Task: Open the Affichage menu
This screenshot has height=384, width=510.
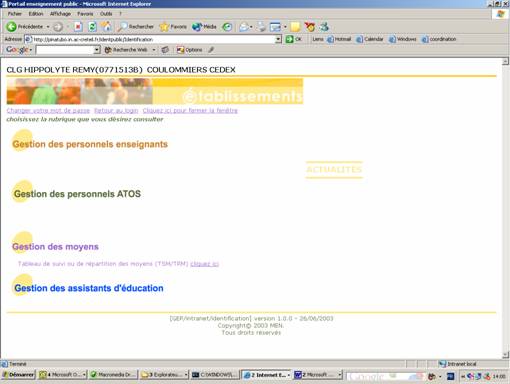Action: tap(60, 14)
